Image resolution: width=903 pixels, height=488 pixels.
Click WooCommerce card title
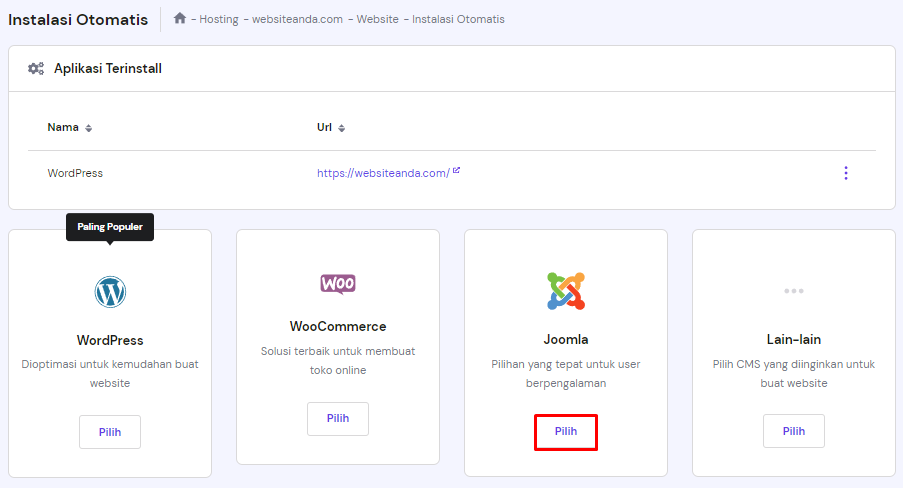click(x=338, y=326)
